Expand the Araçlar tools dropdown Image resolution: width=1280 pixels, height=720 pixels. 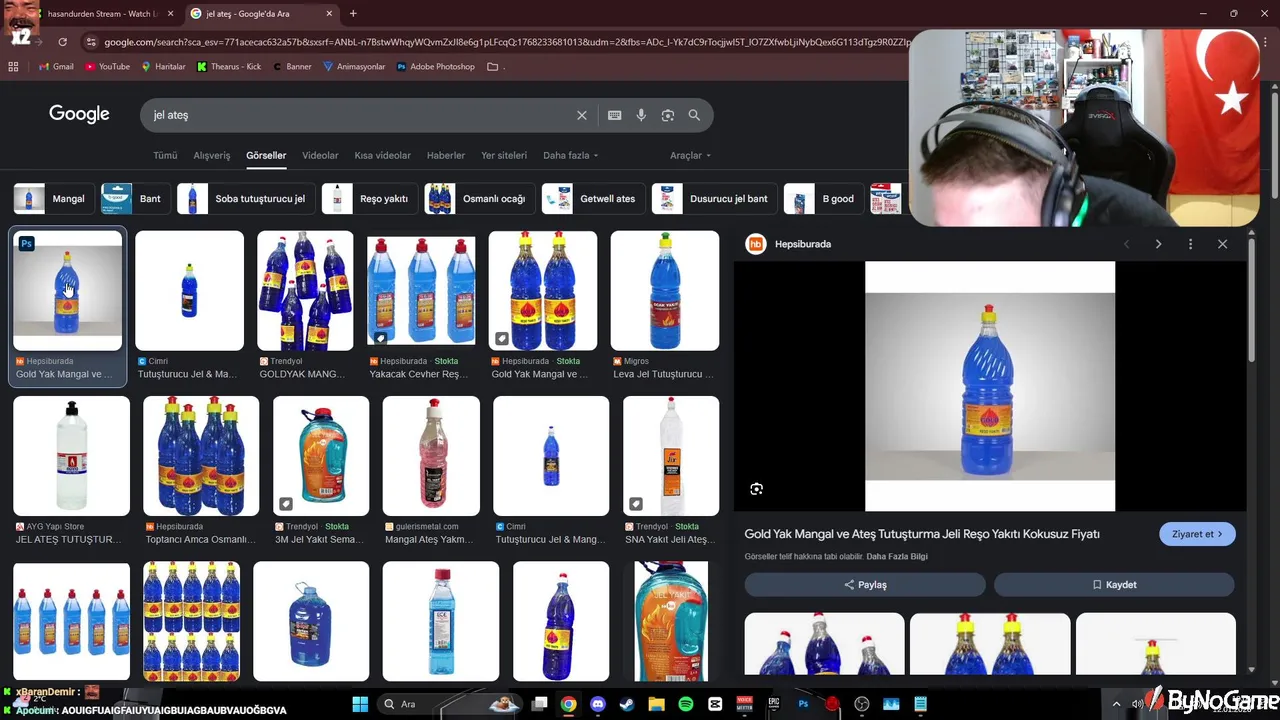pyautogui.click(x=690, y=156)
